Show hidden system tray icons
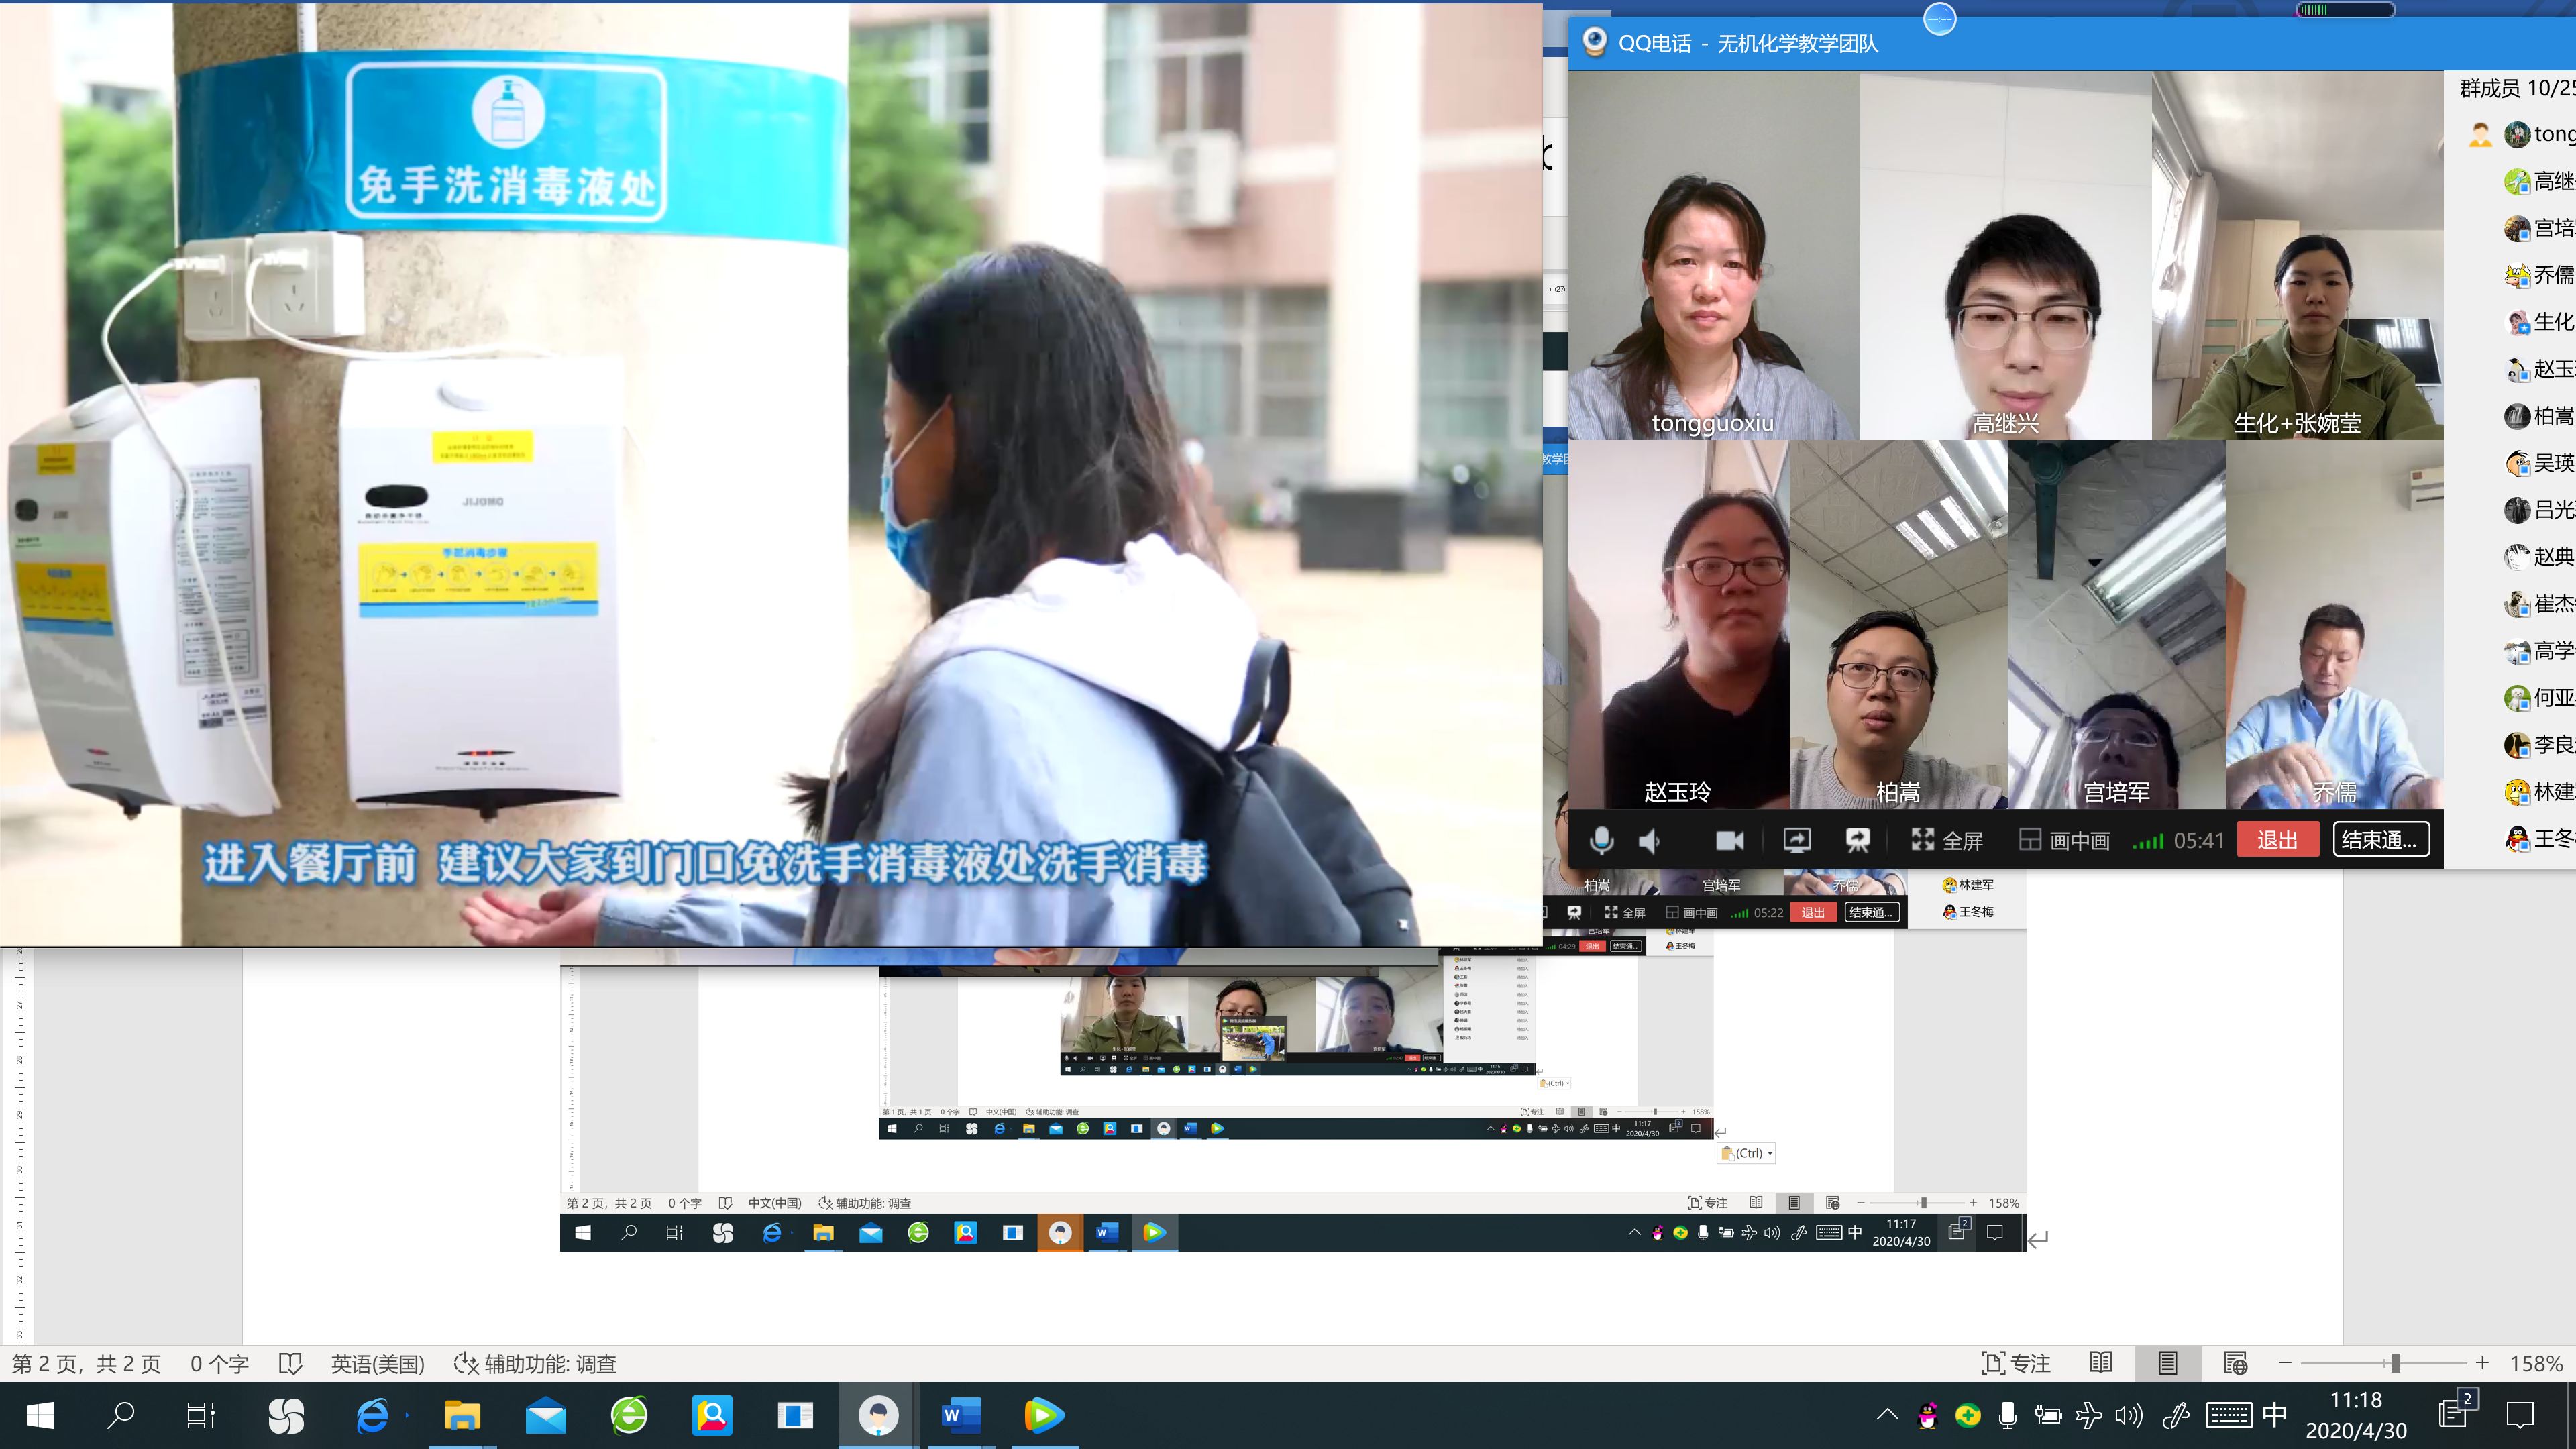This screenshot has height=1449, width=2576. (x=1886, y=1415)
